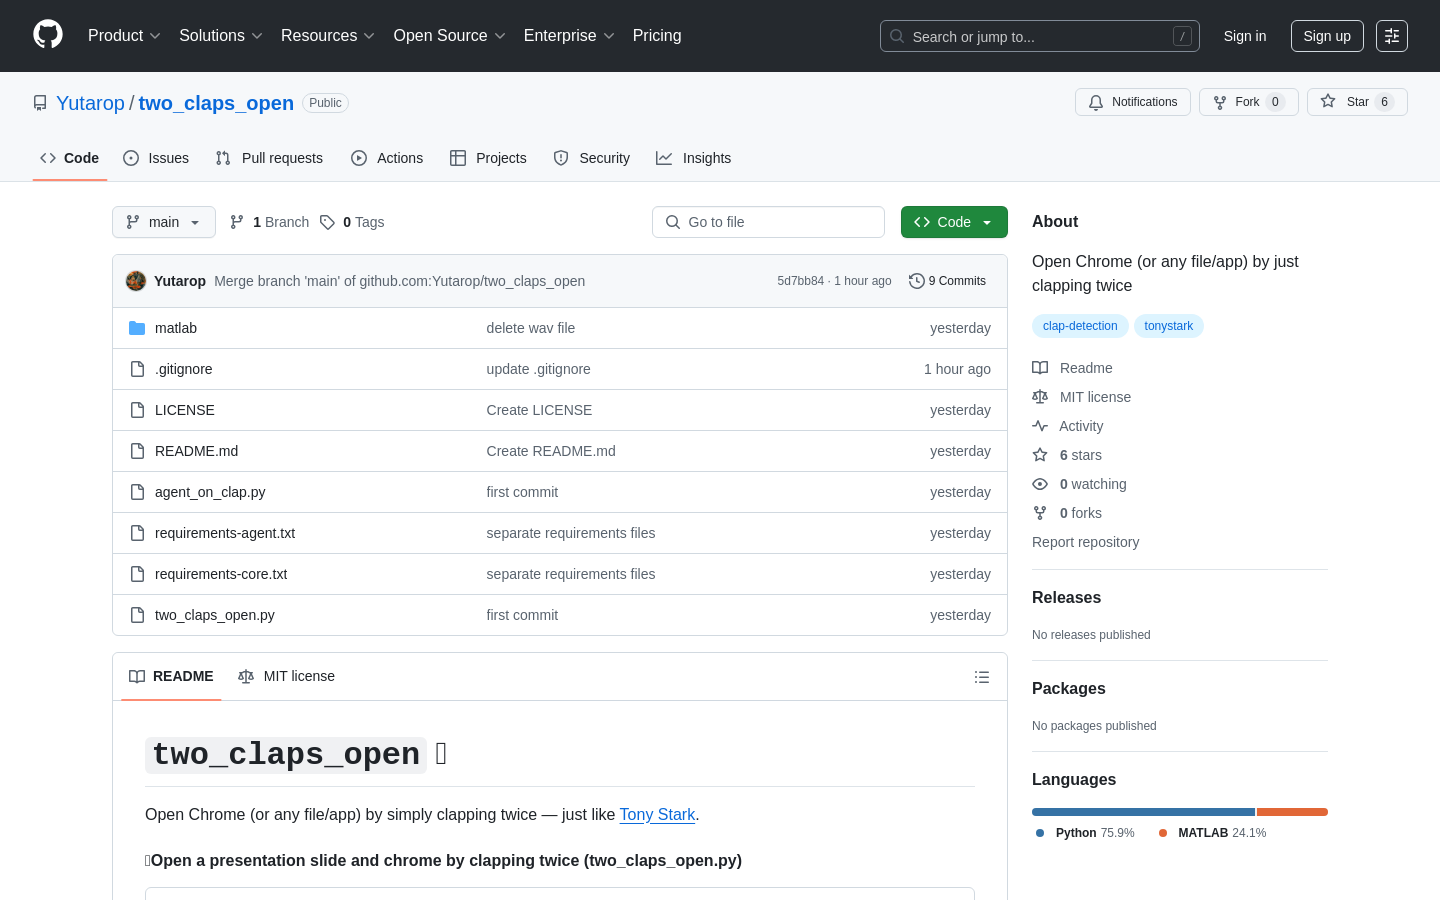The image size is (1440, 900).
Task: Switch to the Issues tab
Action: click(156, 158)
